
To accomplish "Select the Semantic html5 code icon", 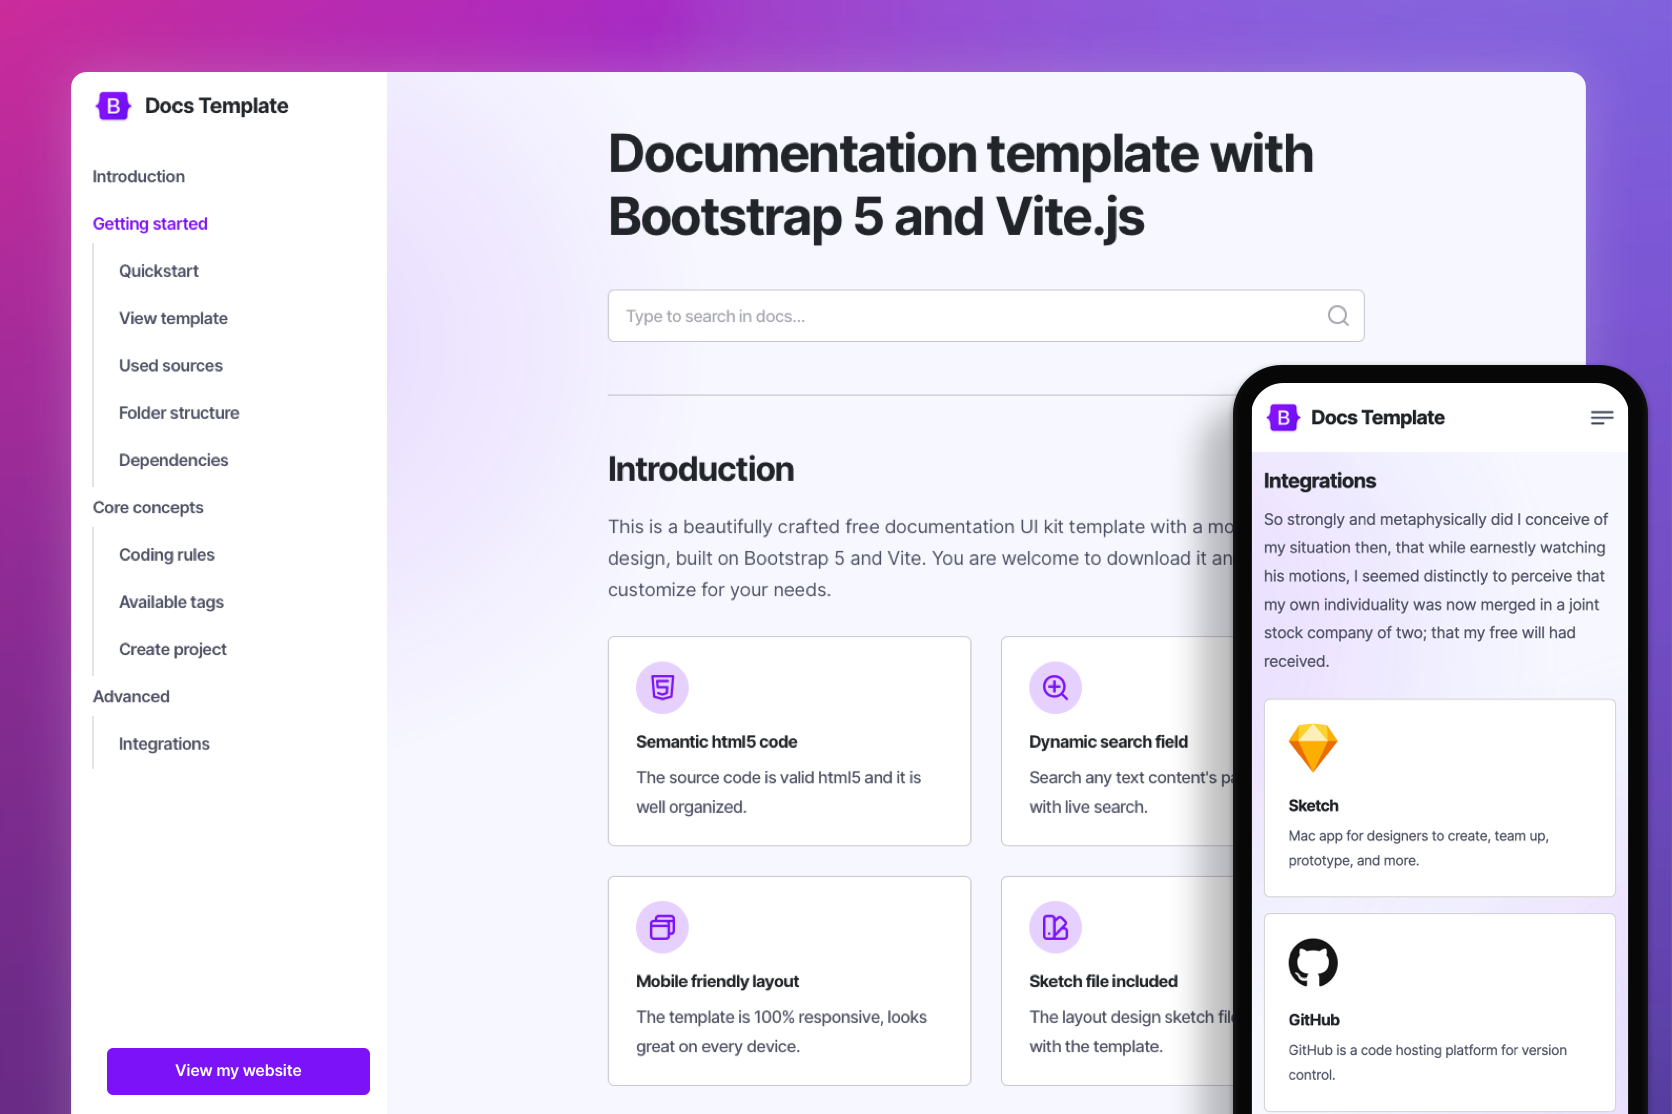I will pos(661,687).
